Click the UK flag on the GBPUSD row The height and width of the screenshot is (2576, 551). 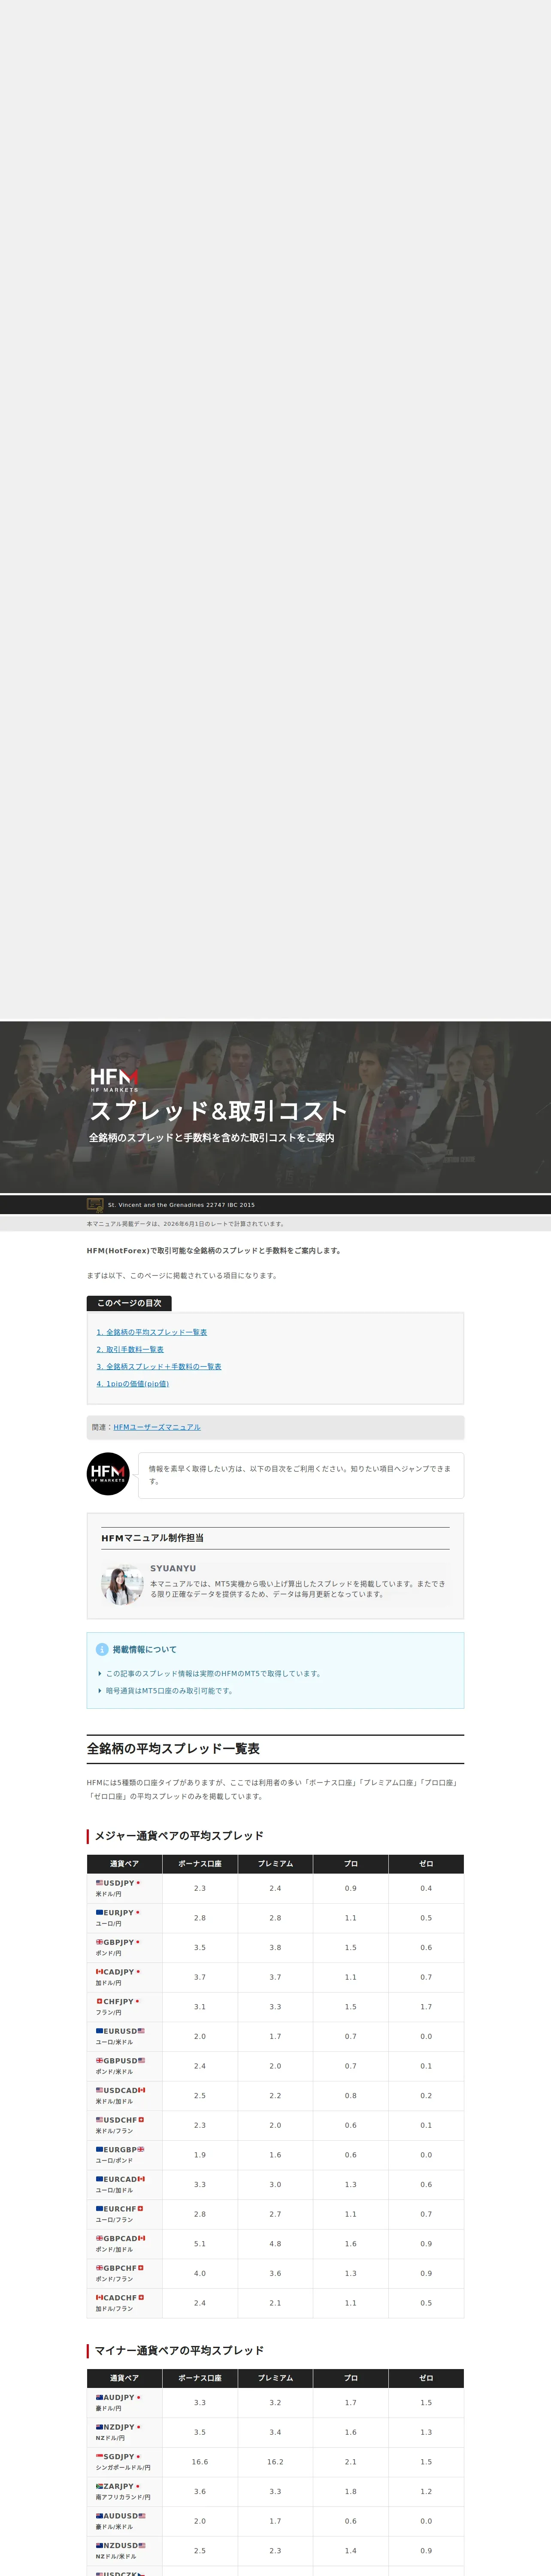pos(100,2060)
